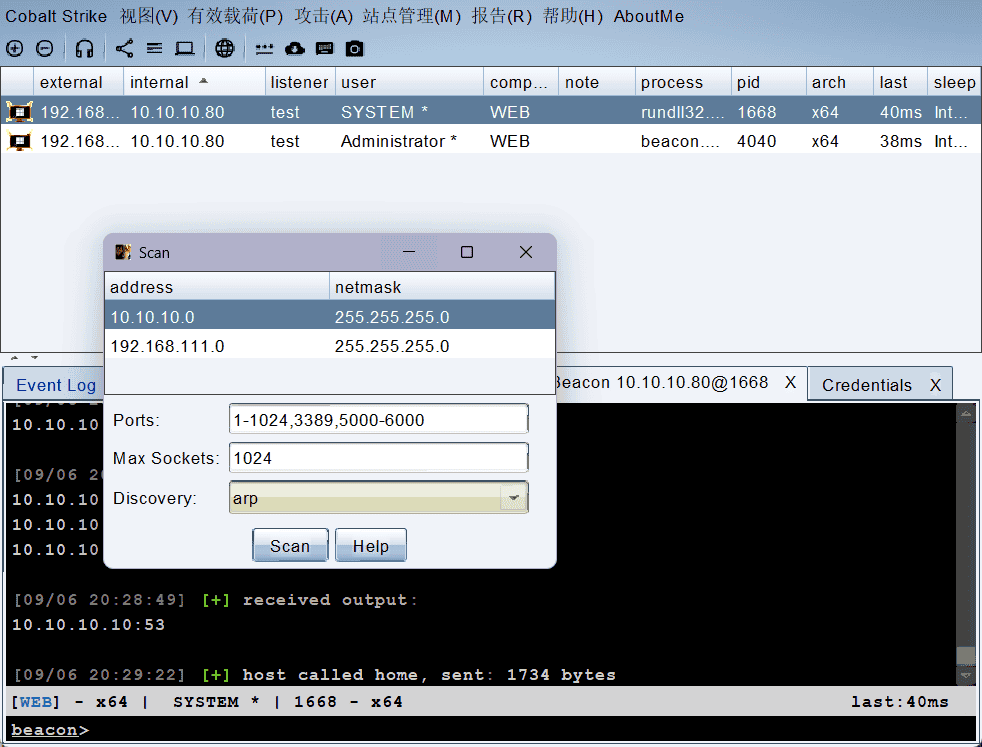Click the globe icon in toolbar

coord(225,48)
